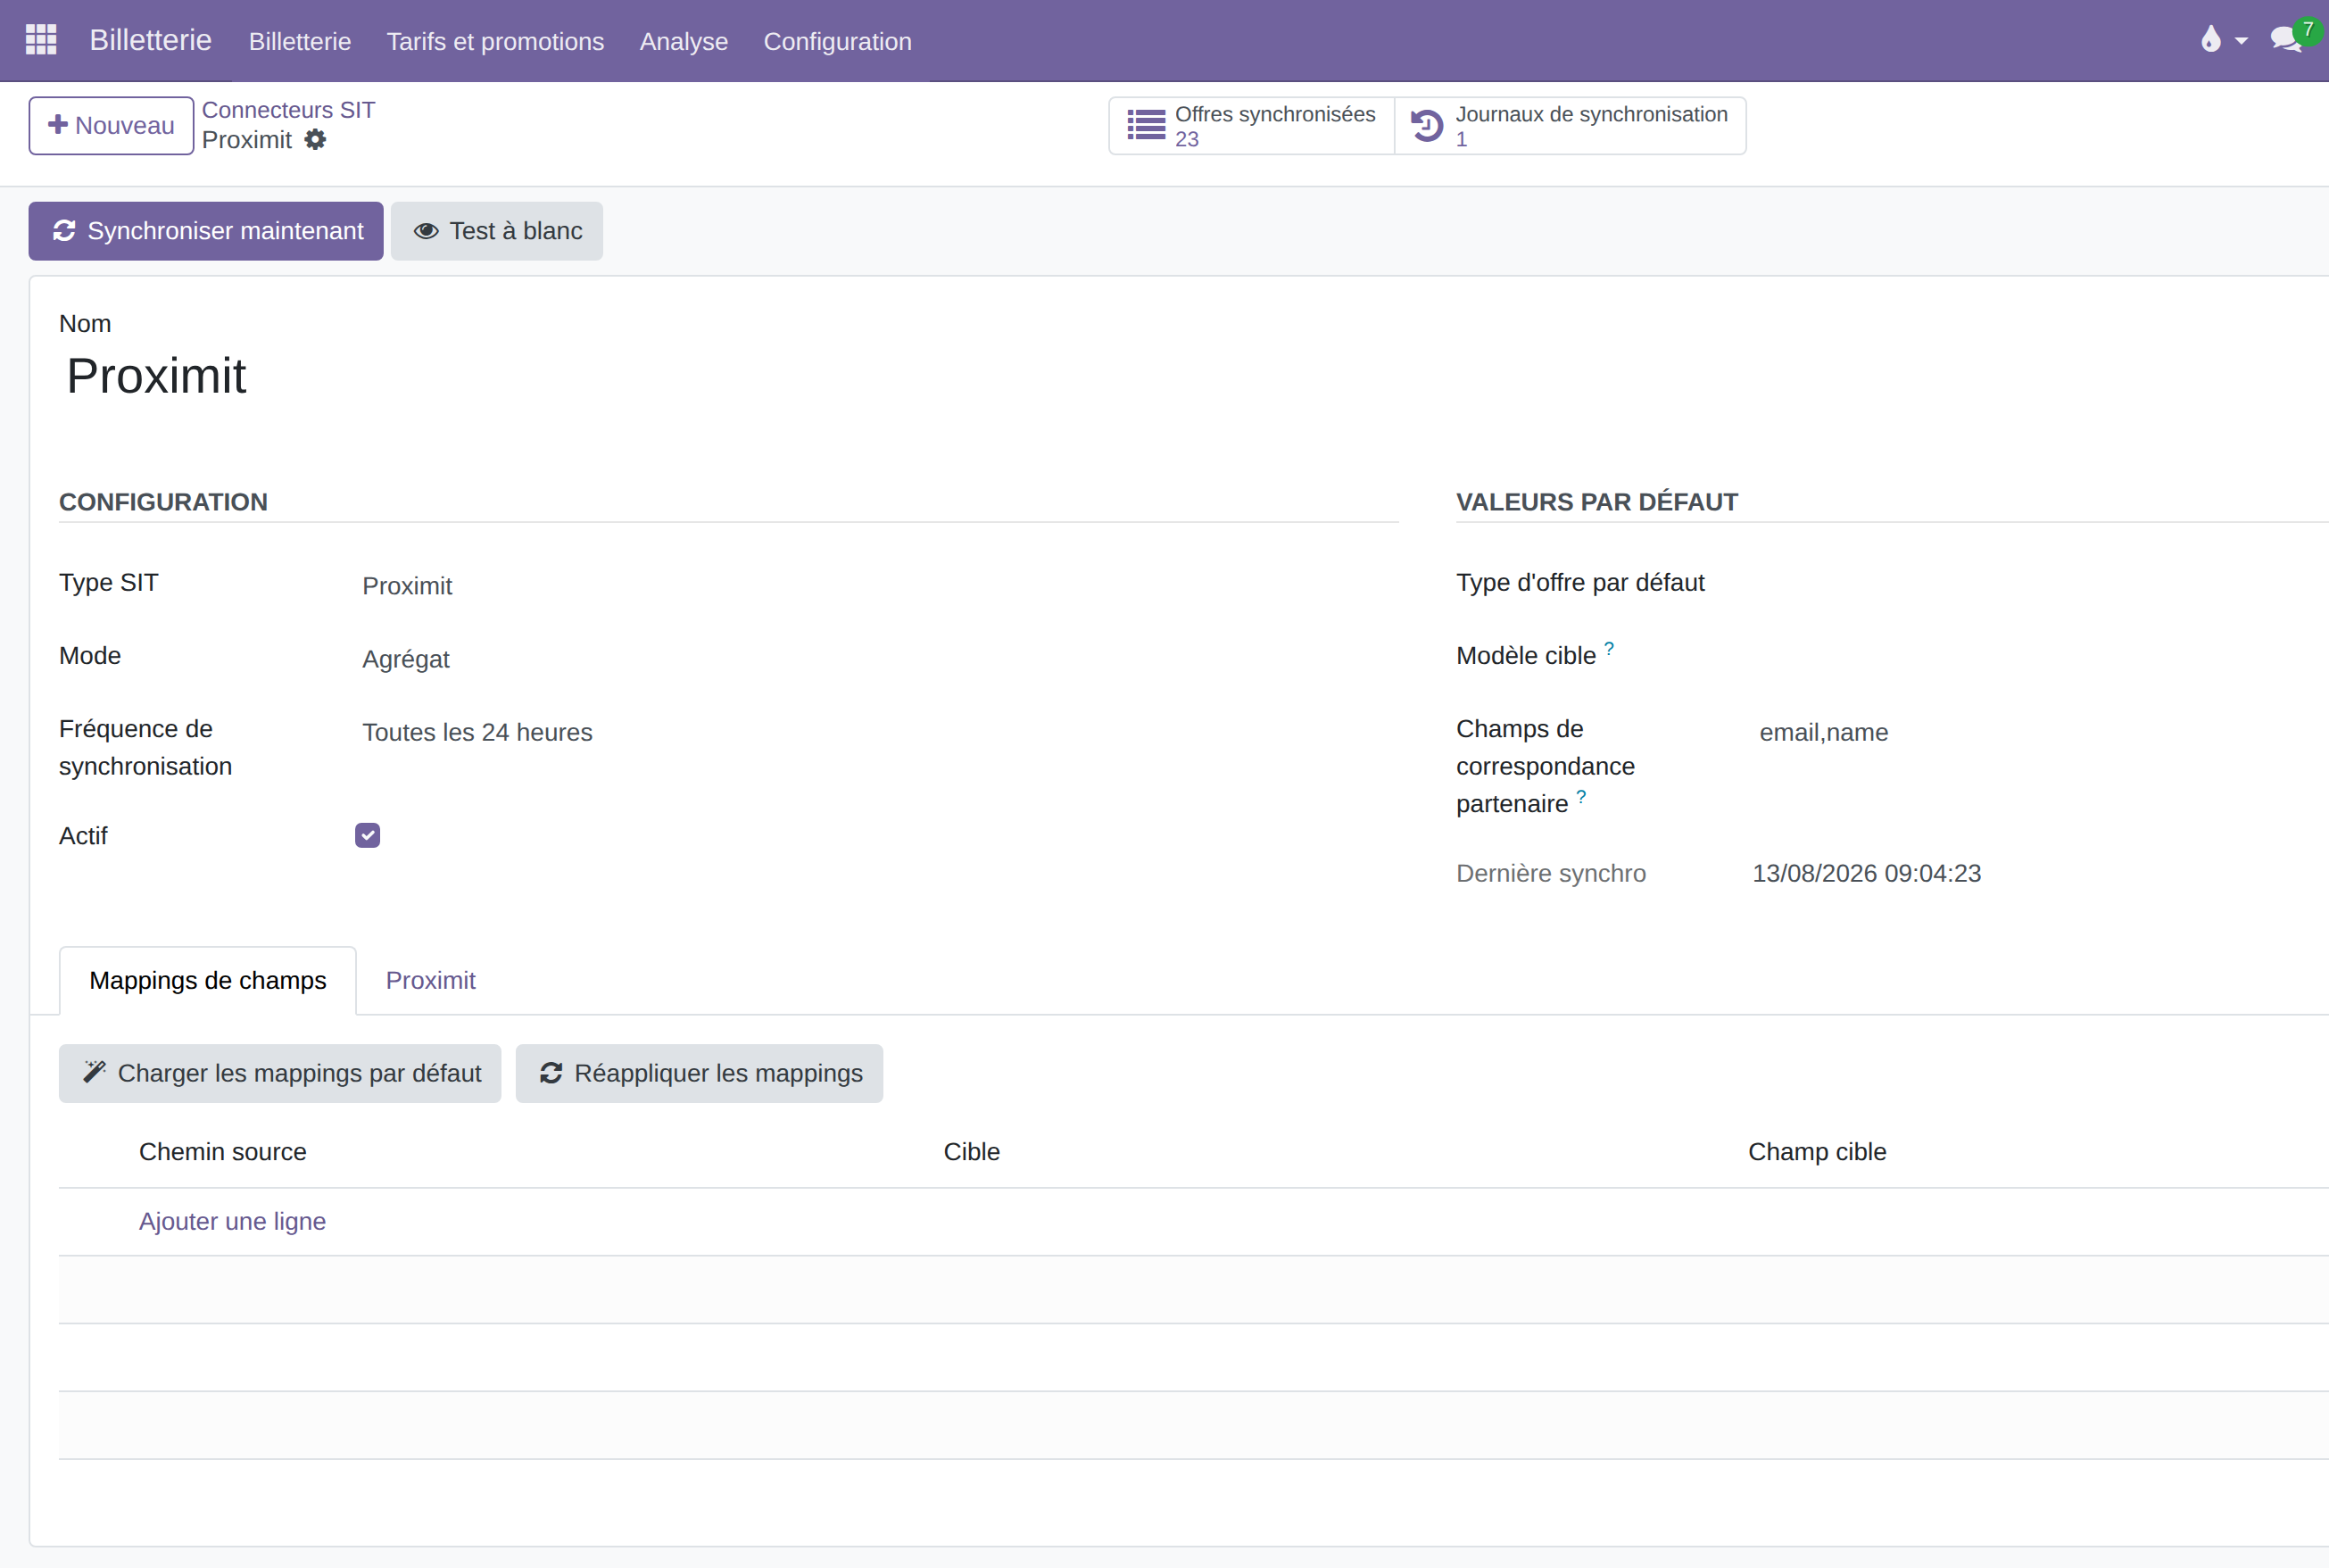Click Synchroniser maintenant
The width and height of the screenshot is (2329, 1568).
pyautogui.click(x=206, y=231)
